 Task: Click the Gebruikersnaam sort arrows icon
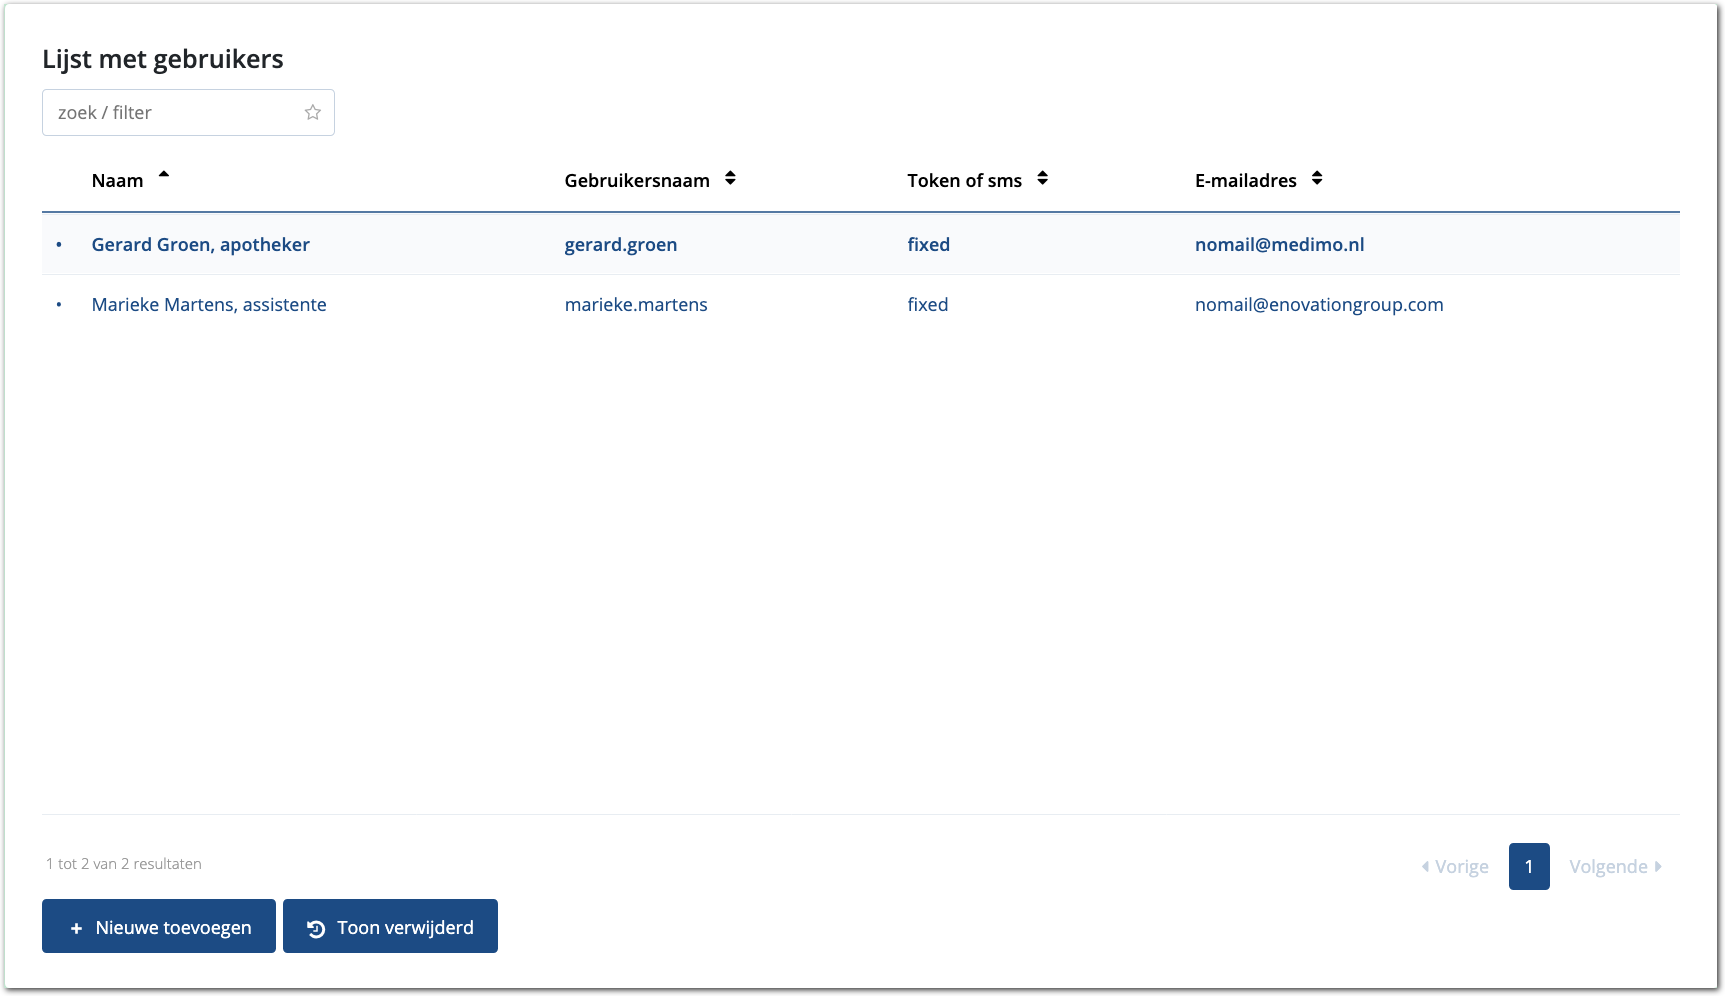point(730,179)
